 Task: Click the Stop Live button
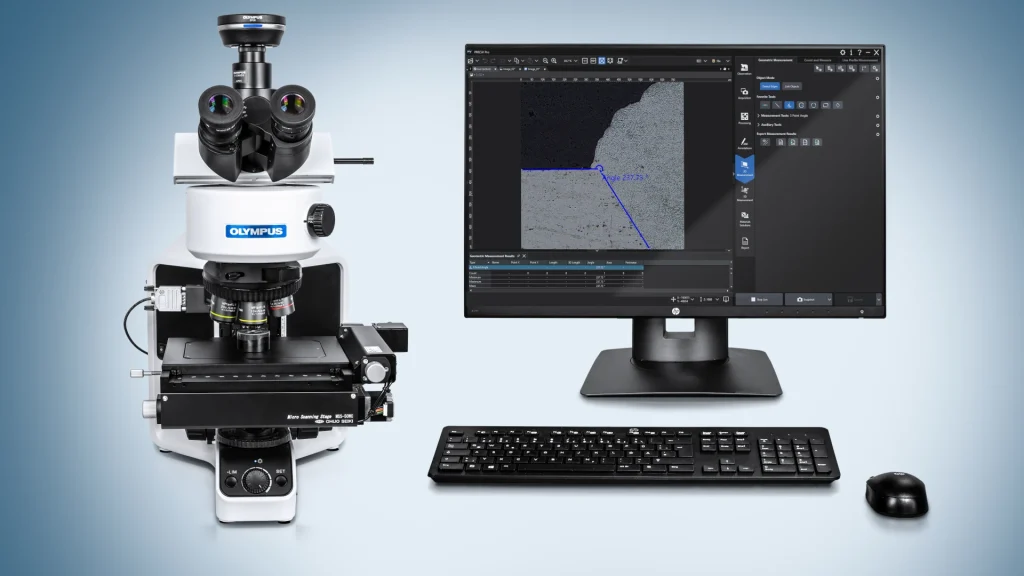759,299
